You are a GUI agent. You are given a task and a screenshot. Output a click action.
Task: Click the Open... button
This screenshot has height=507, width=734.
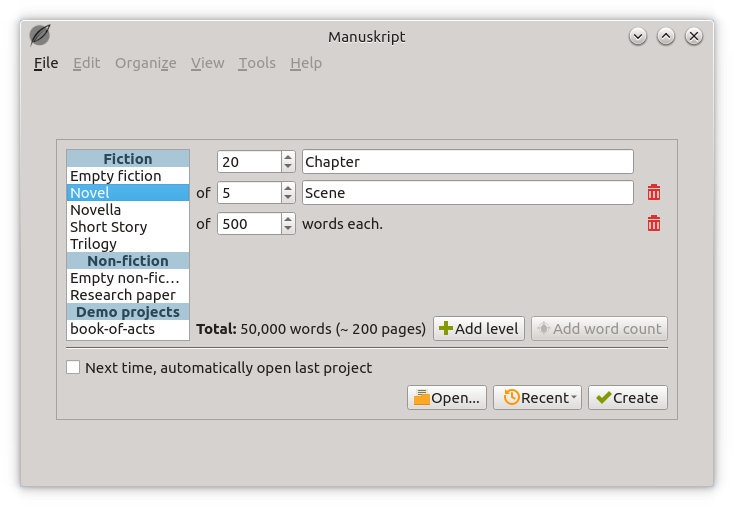click(447, 397)
